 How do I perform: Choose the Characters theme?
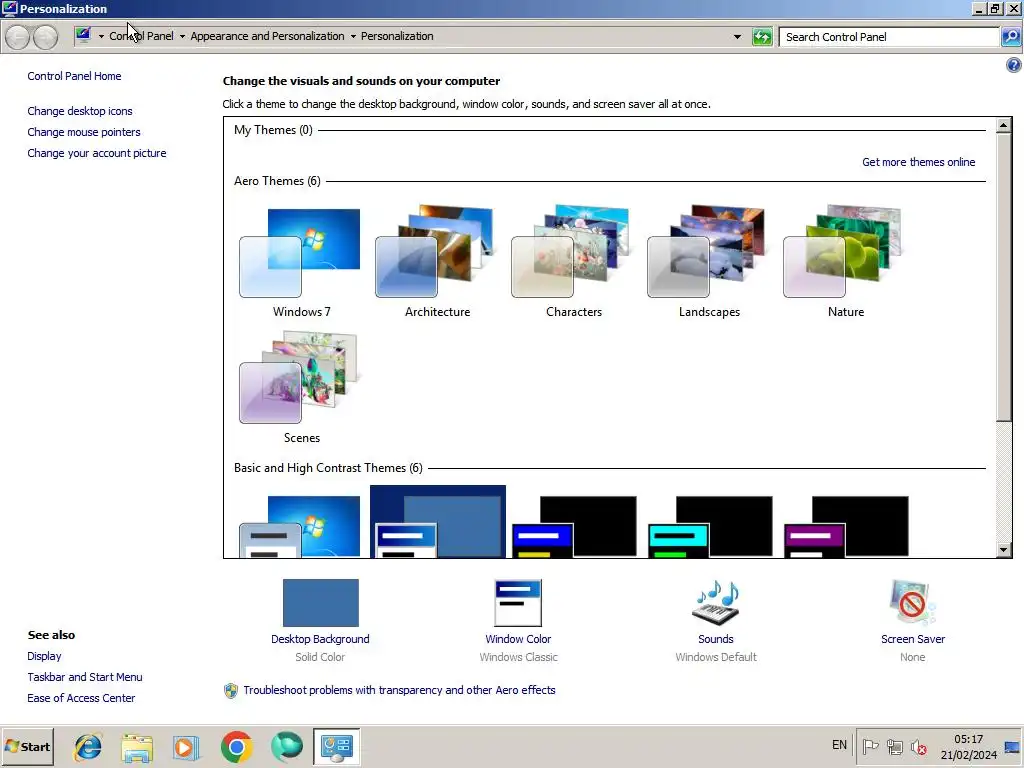[573, 262]
